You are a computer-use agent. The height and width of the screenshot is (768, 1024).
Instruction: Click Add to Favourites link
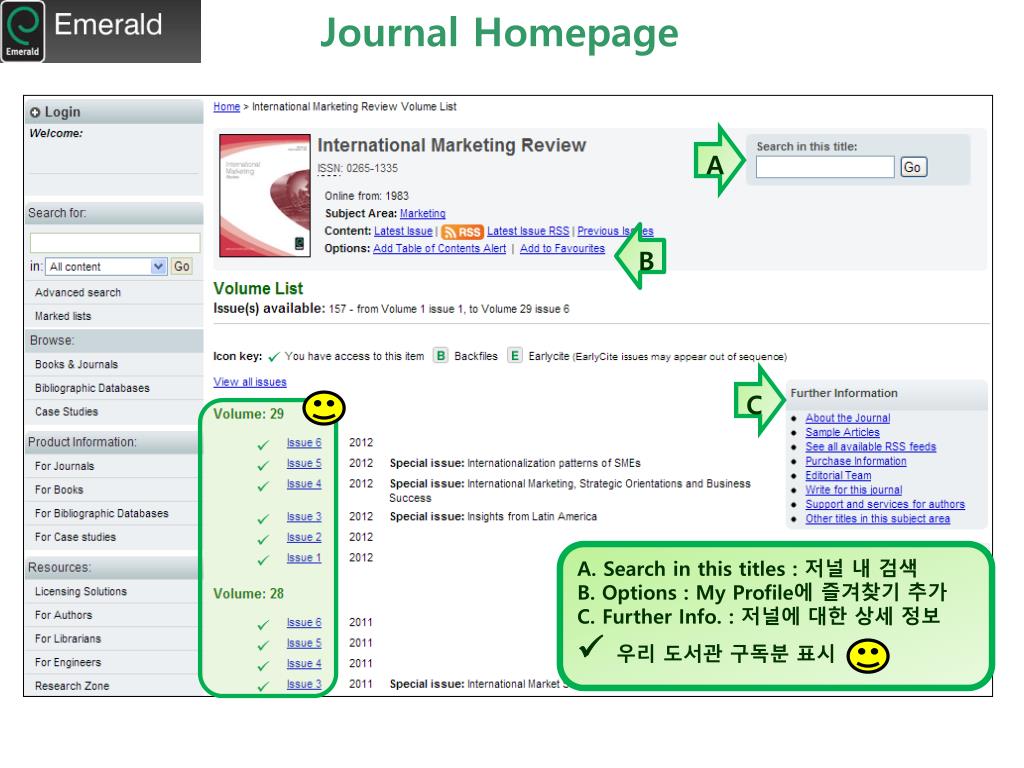click(562, 249)
